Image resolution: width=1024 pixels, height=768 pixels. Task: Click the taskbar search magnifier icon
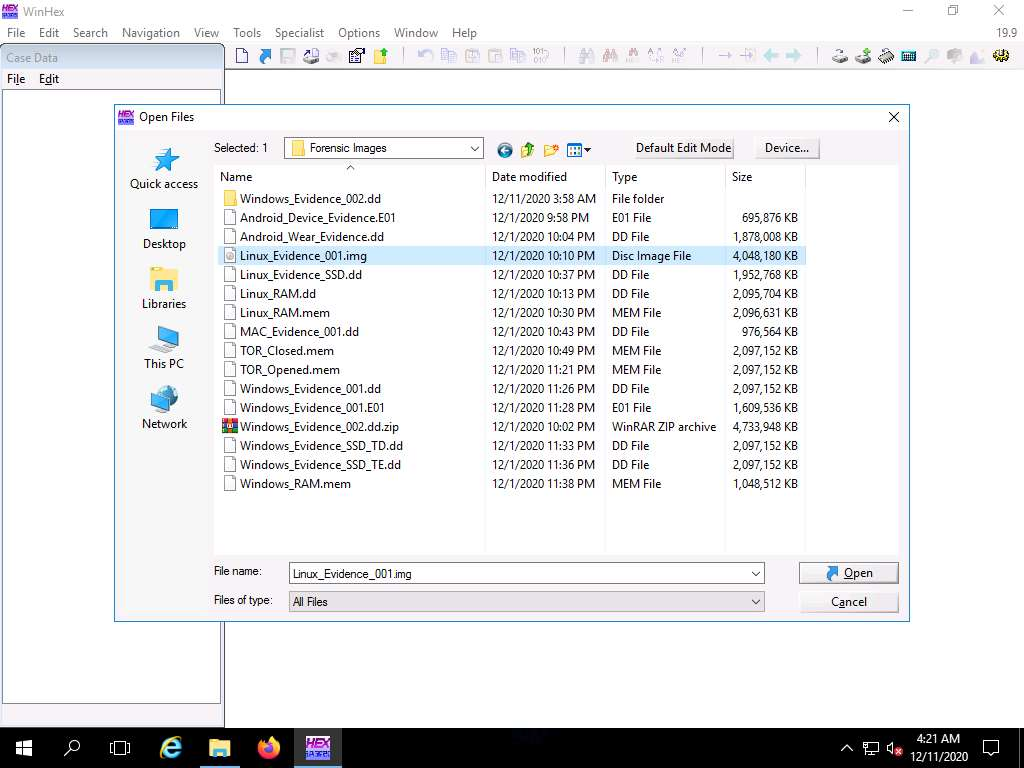click(x=72, y=748)
